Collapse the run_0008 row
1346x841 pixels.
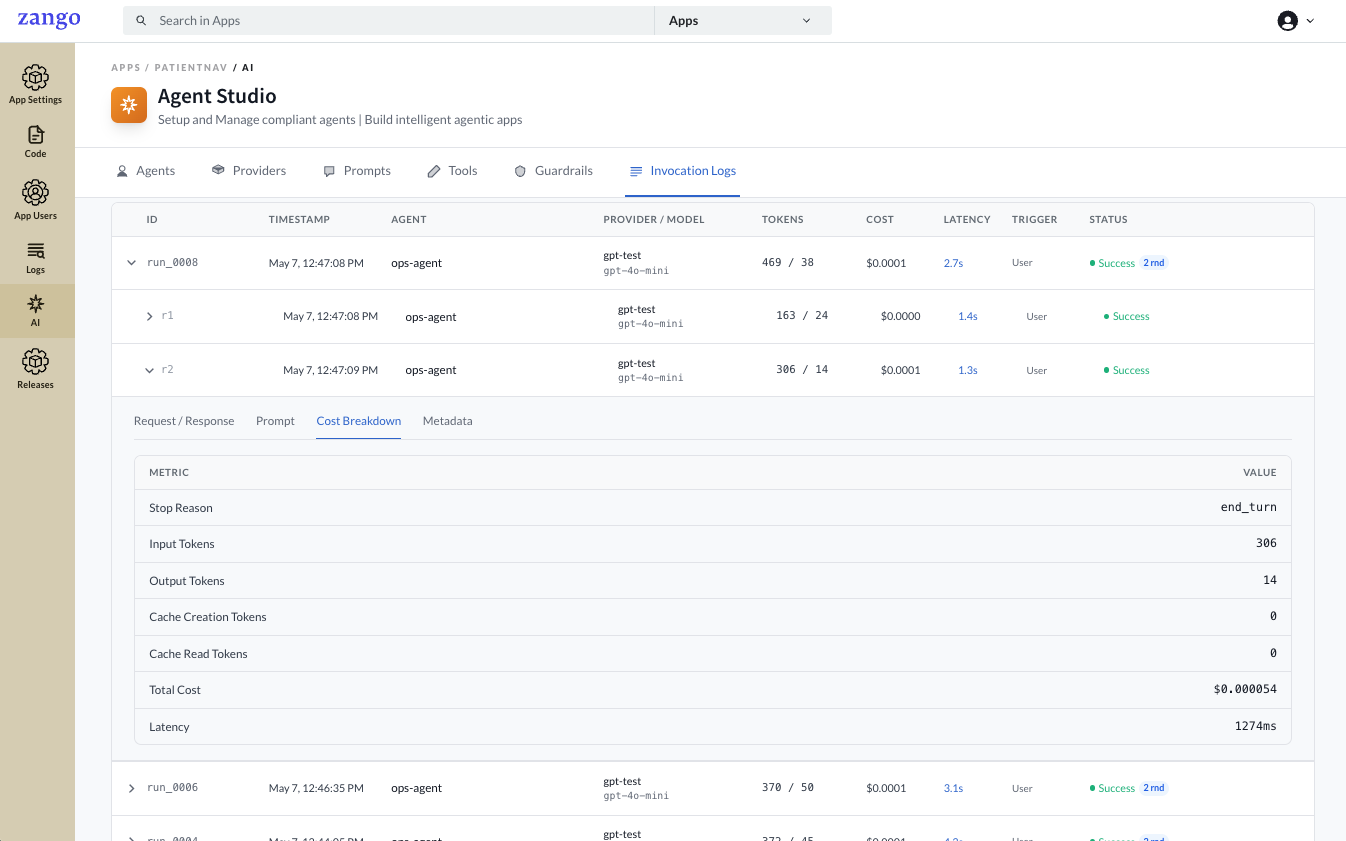tap(131, 263)
